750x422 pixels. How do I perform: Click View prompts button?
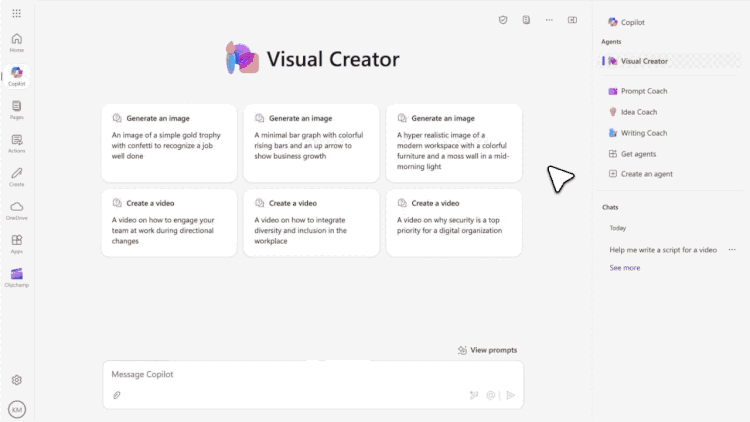(x=487, y=350)
